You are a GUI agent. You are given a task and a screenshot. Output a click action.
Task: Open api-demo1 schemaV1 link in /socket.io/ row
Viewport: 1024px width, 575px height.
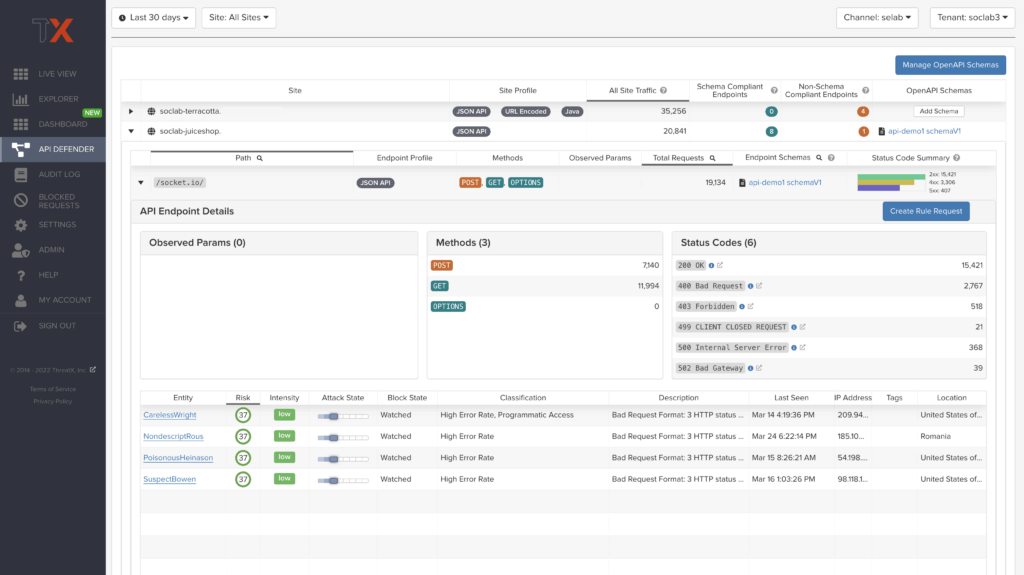click(x=784, y=183)
